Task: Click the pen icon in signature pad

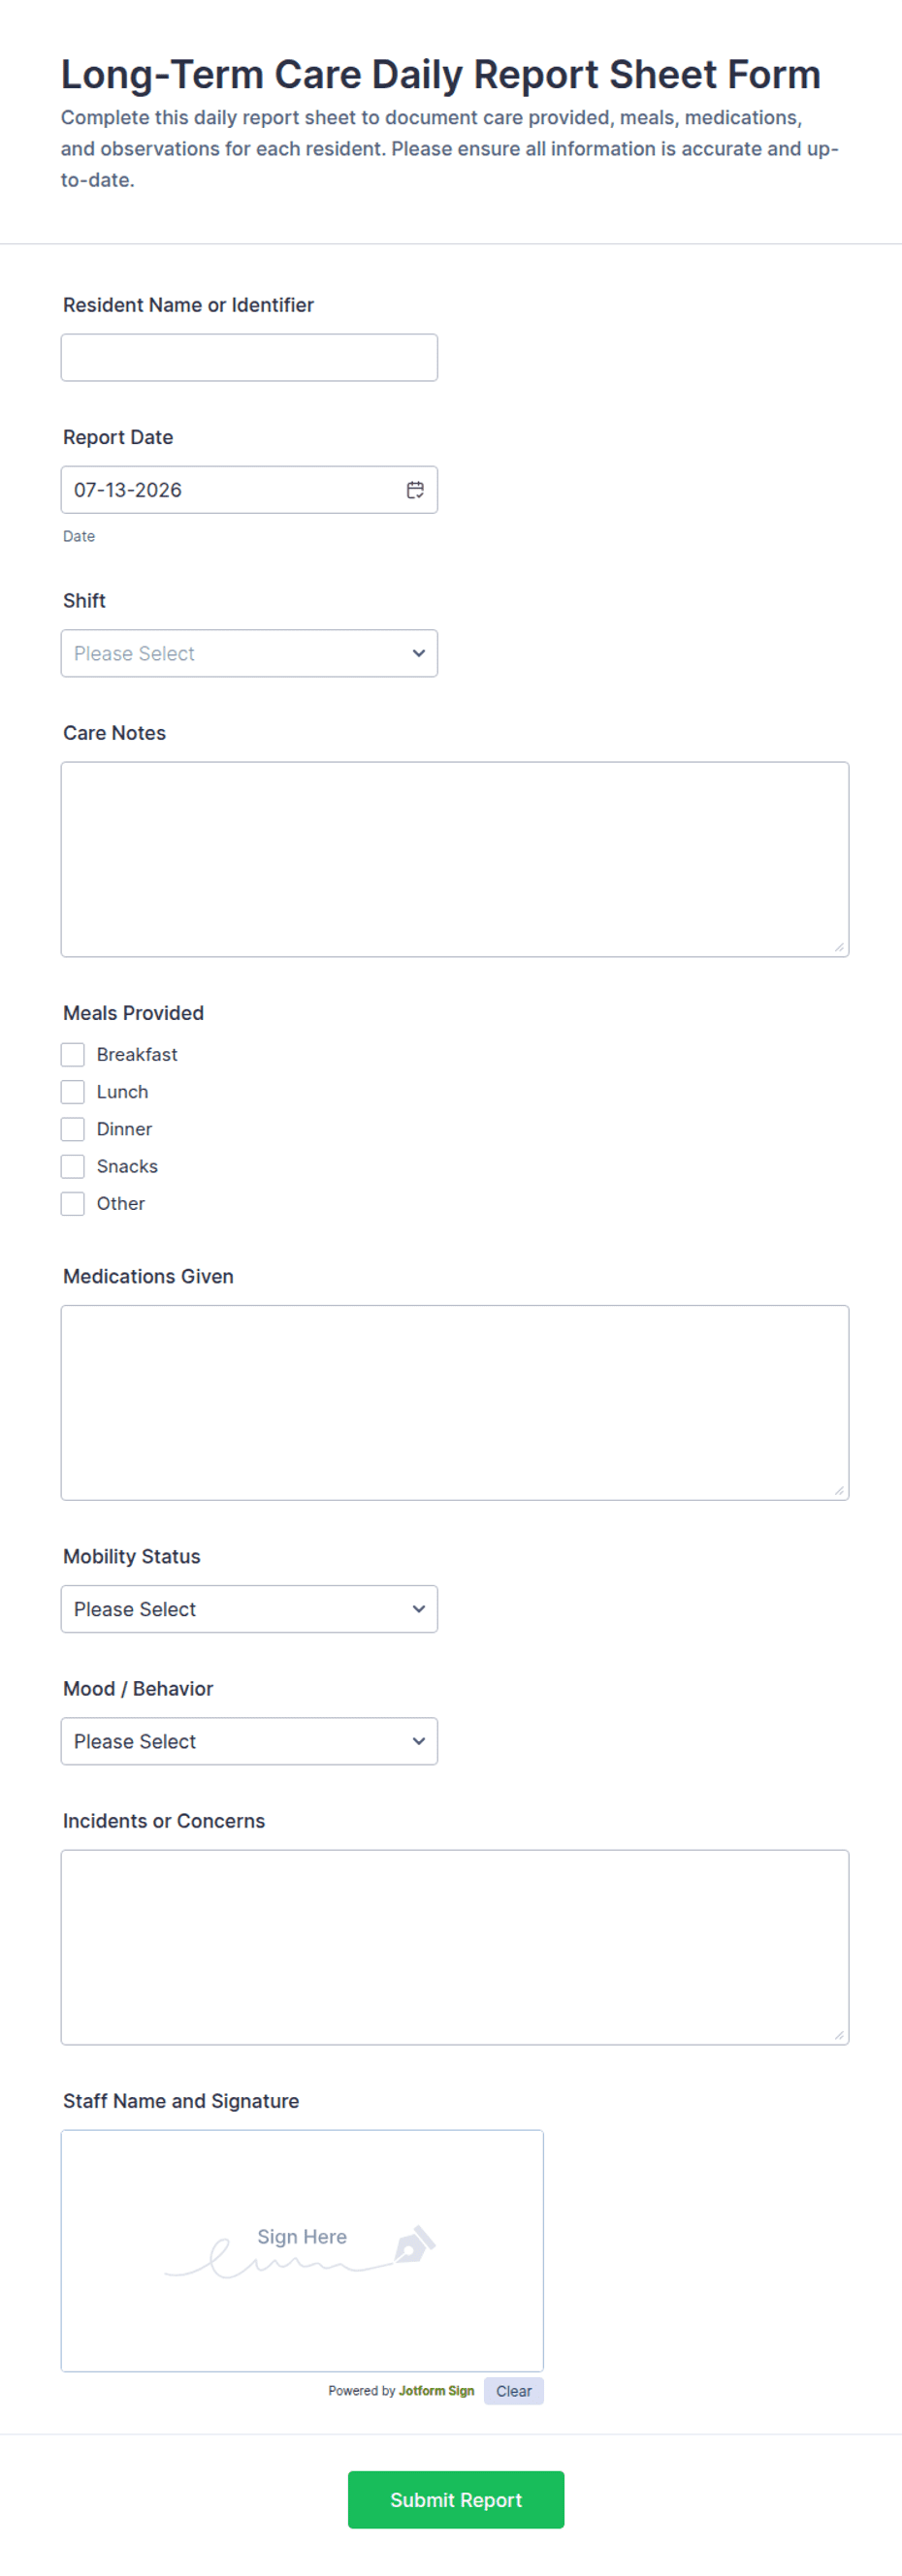Action: (414, 2243)
